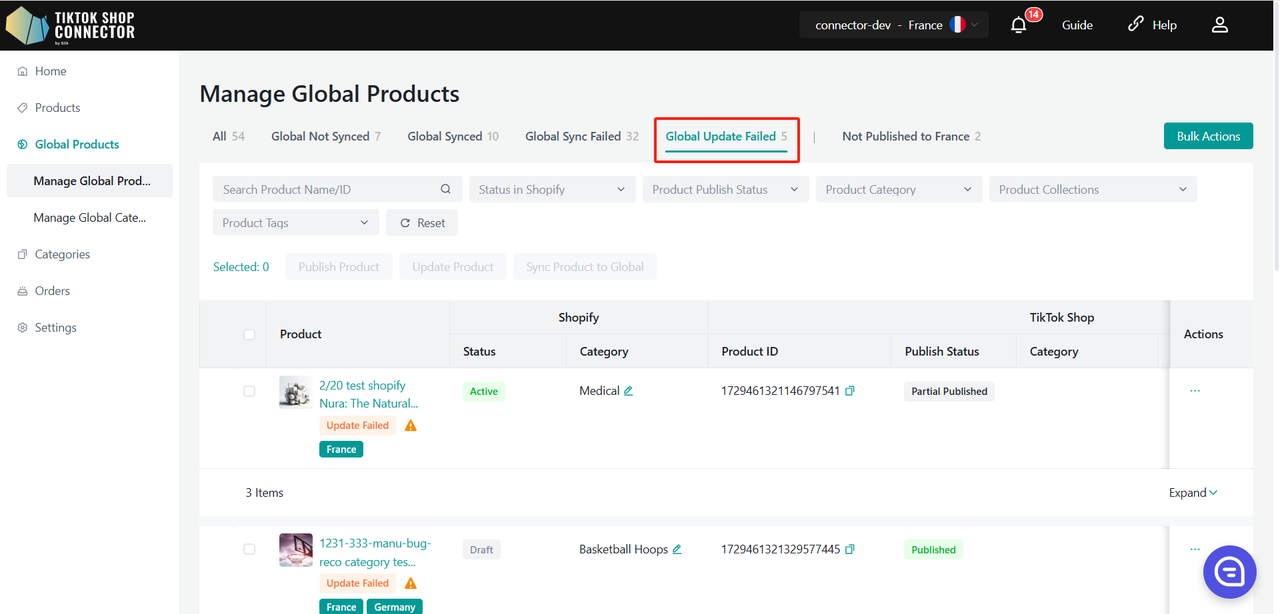Open the Status in Shopify dropdown
This screenshot has height=614, width=1280.
click(551, 189)
